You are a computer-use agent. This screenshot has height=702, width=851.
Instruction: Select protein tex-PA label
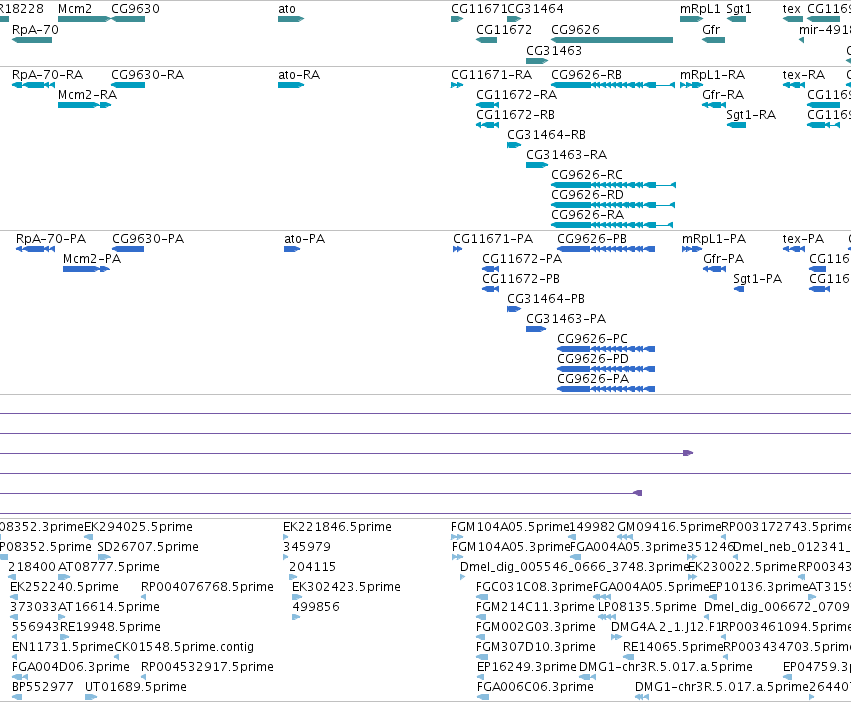click(803, 238)
